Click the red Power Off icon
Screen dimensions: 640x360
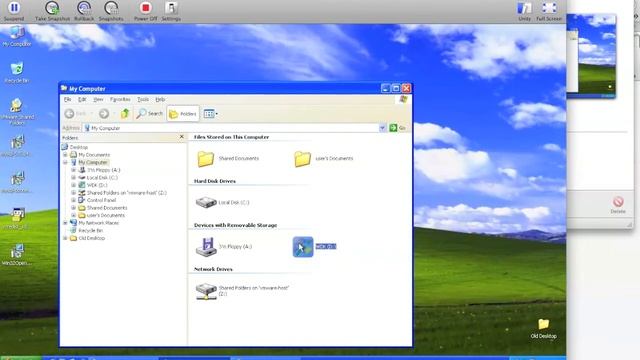pyautogui.click(x=145, y=11)
